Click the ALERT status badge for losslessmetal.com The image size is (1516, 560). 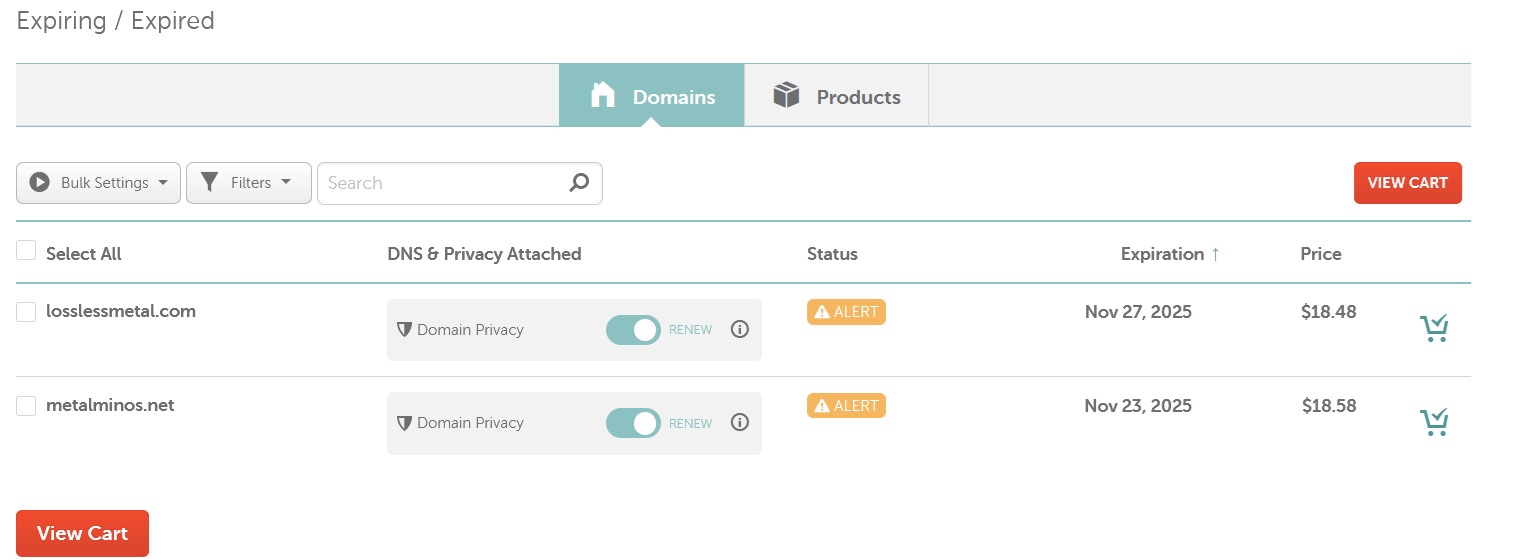click(x=846, y=312)
